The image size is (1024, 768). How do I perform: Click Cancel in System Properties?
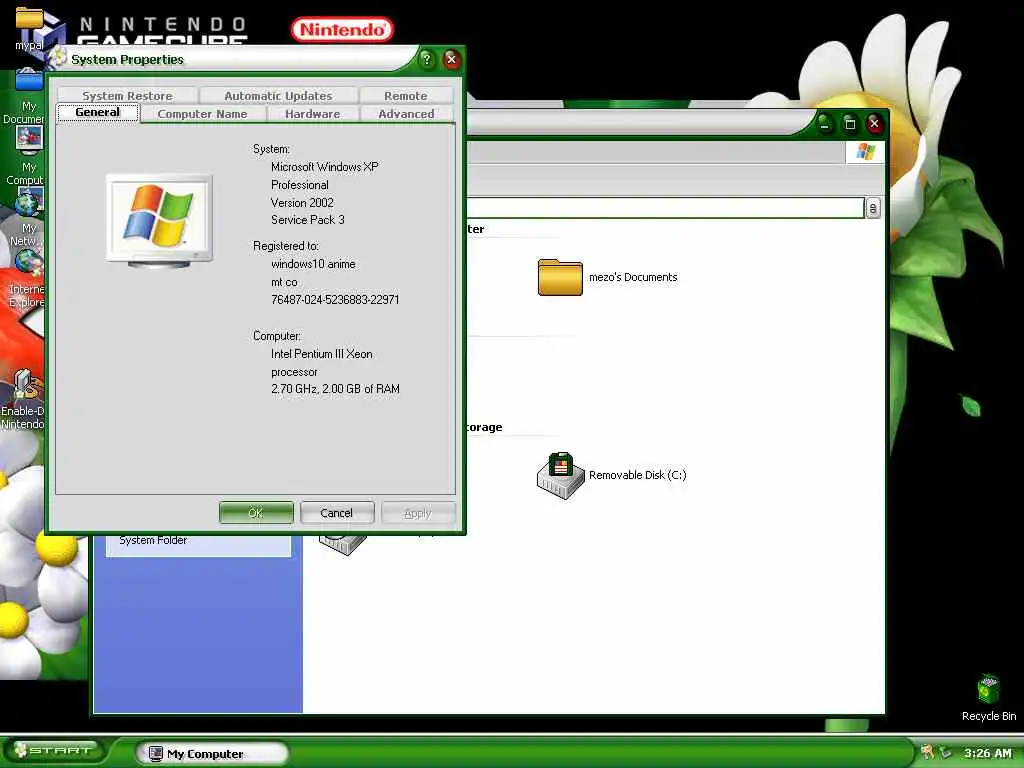(336, 513)
